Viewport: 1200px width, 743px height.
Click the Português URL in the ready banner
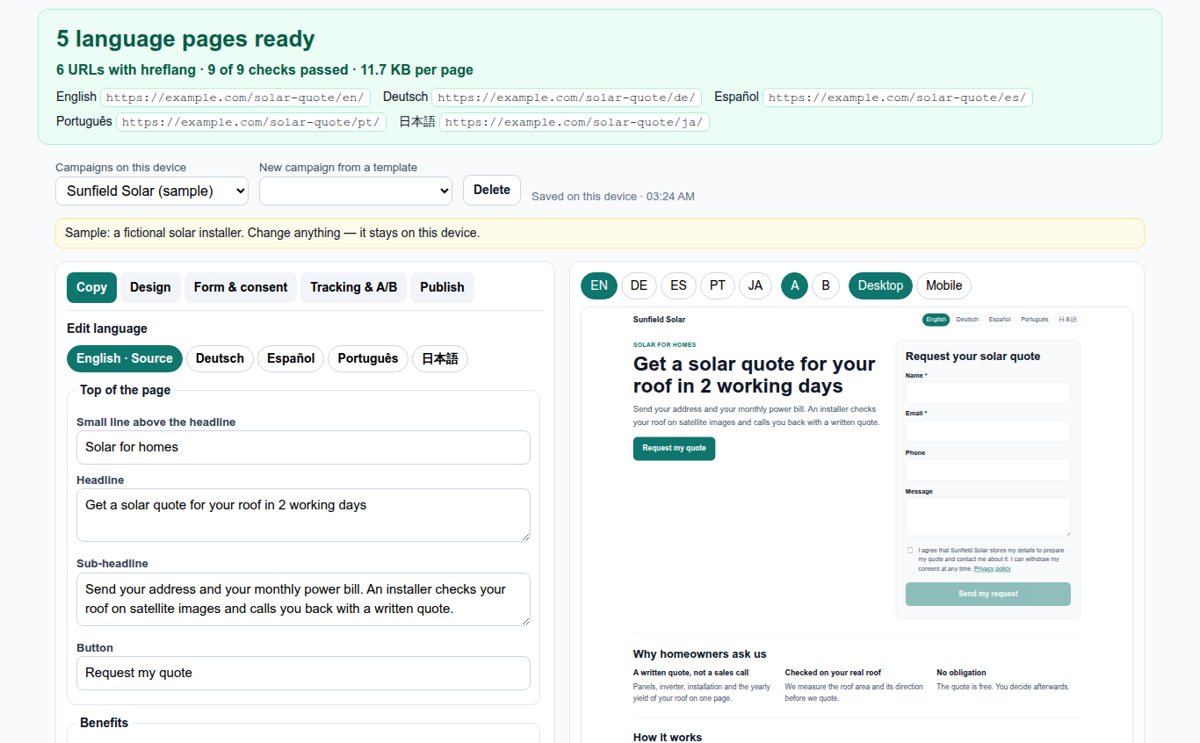tap(251, 122)
